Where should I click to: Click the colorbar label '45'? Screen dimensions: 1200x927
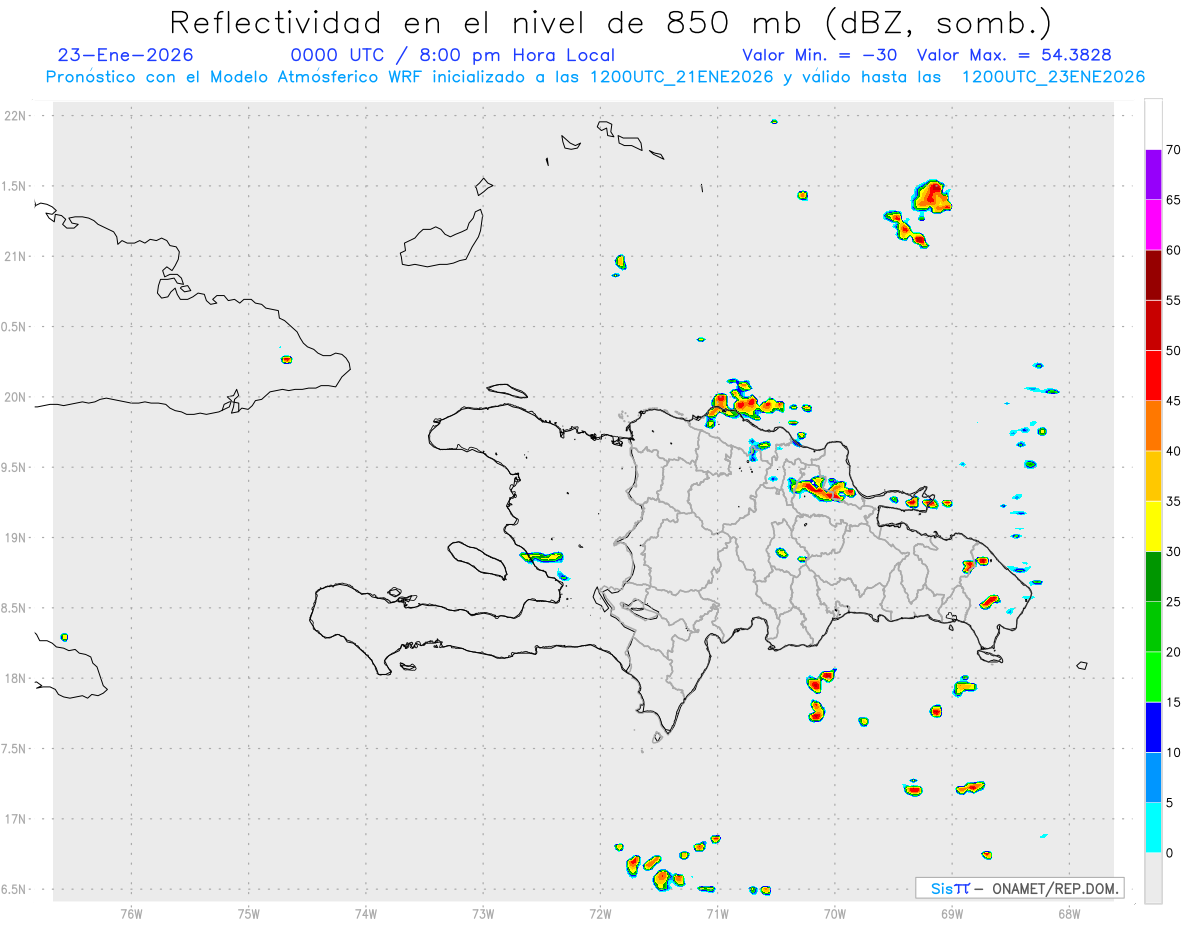pos(1173,401)
